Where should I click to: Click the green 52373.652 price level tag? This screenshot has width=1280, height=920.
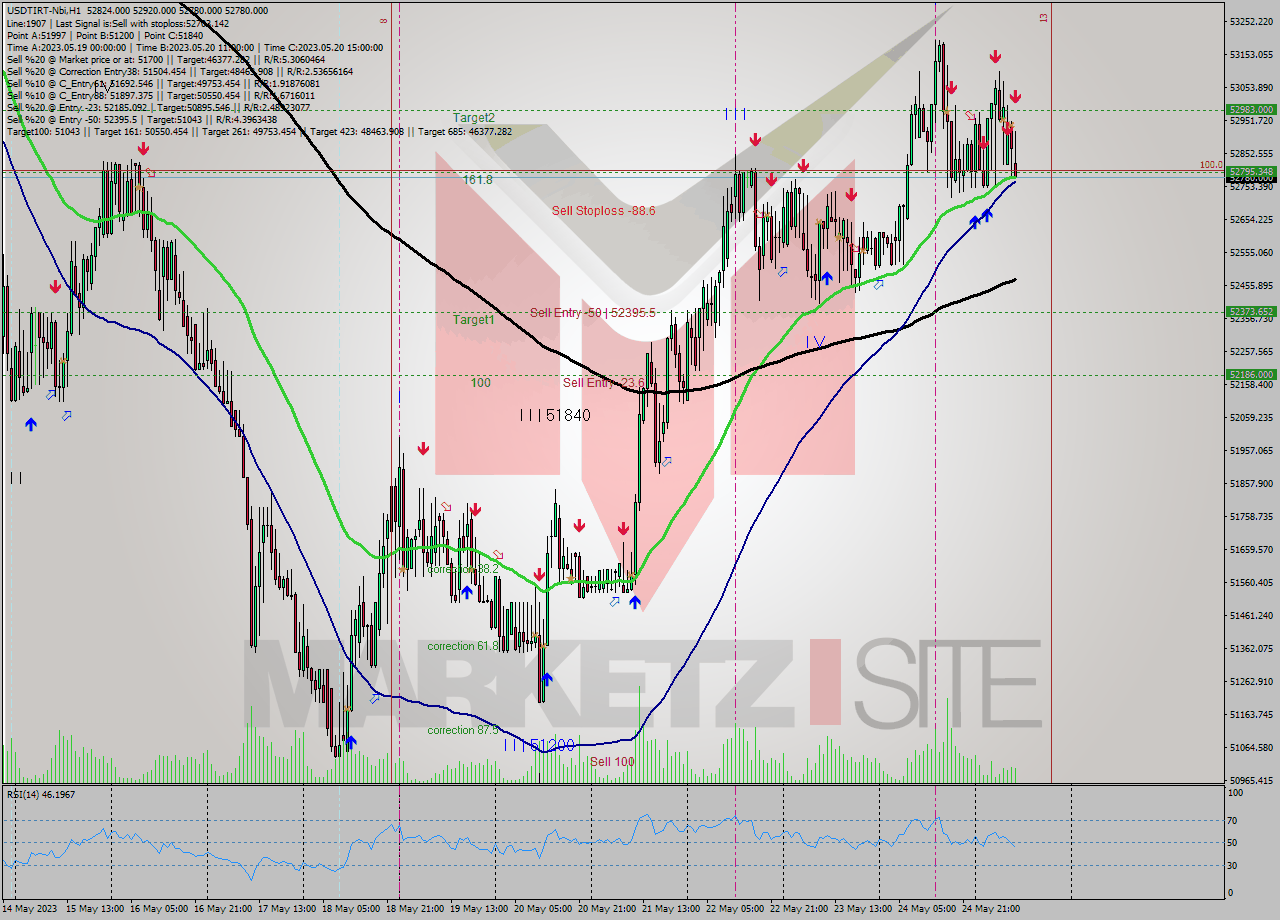[x=1250, y=311]
